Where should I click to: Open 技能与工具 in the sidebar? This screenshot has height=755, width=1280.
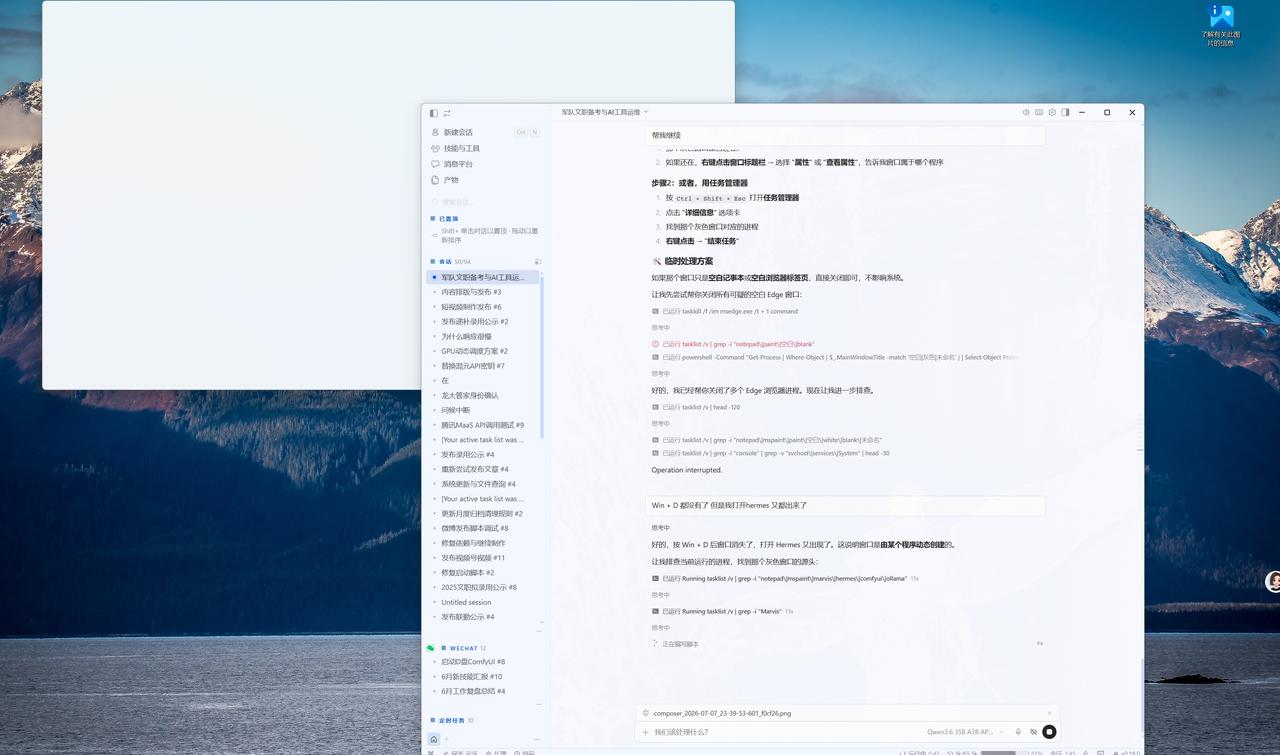(485, 148)
